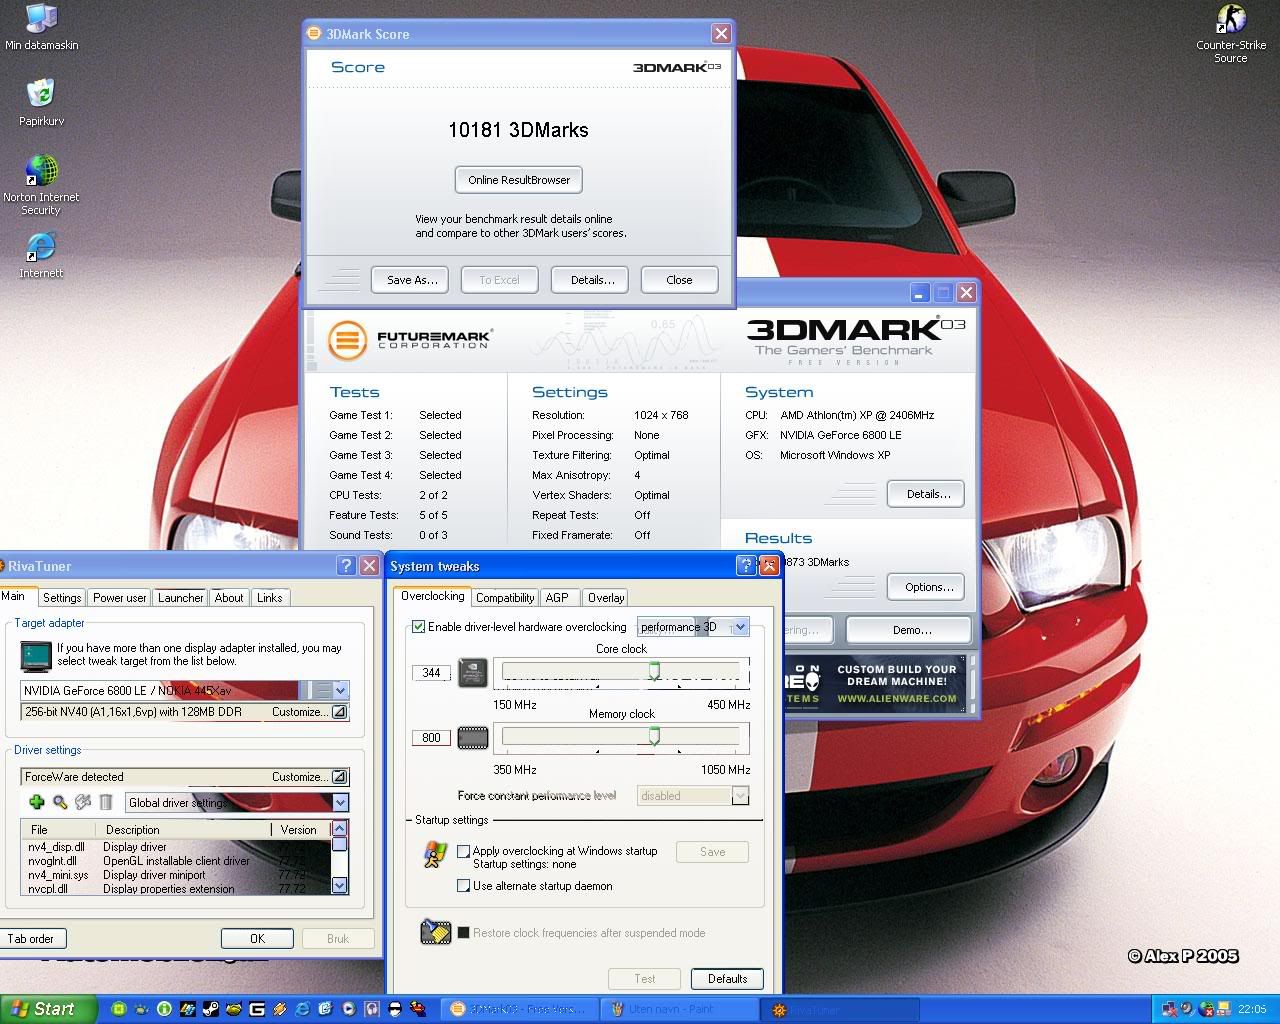
Task: Click the green info circle quick launch icon
Action: pyautogui.click(x=164, y=1009)
